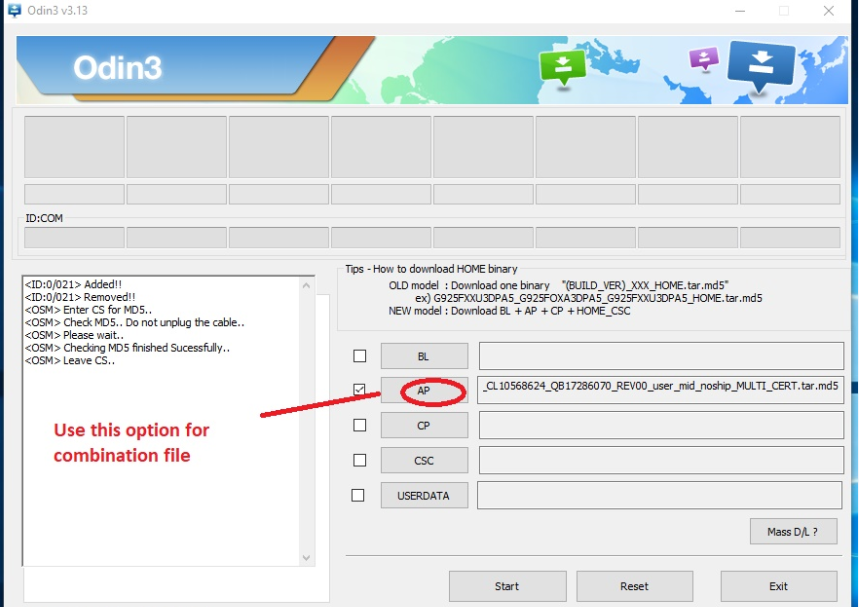Select the 'Leave CS..' log line
Image resolution: width=859 pixels, height=607 pixels.
pyautogui.click(x=70, y=360)
